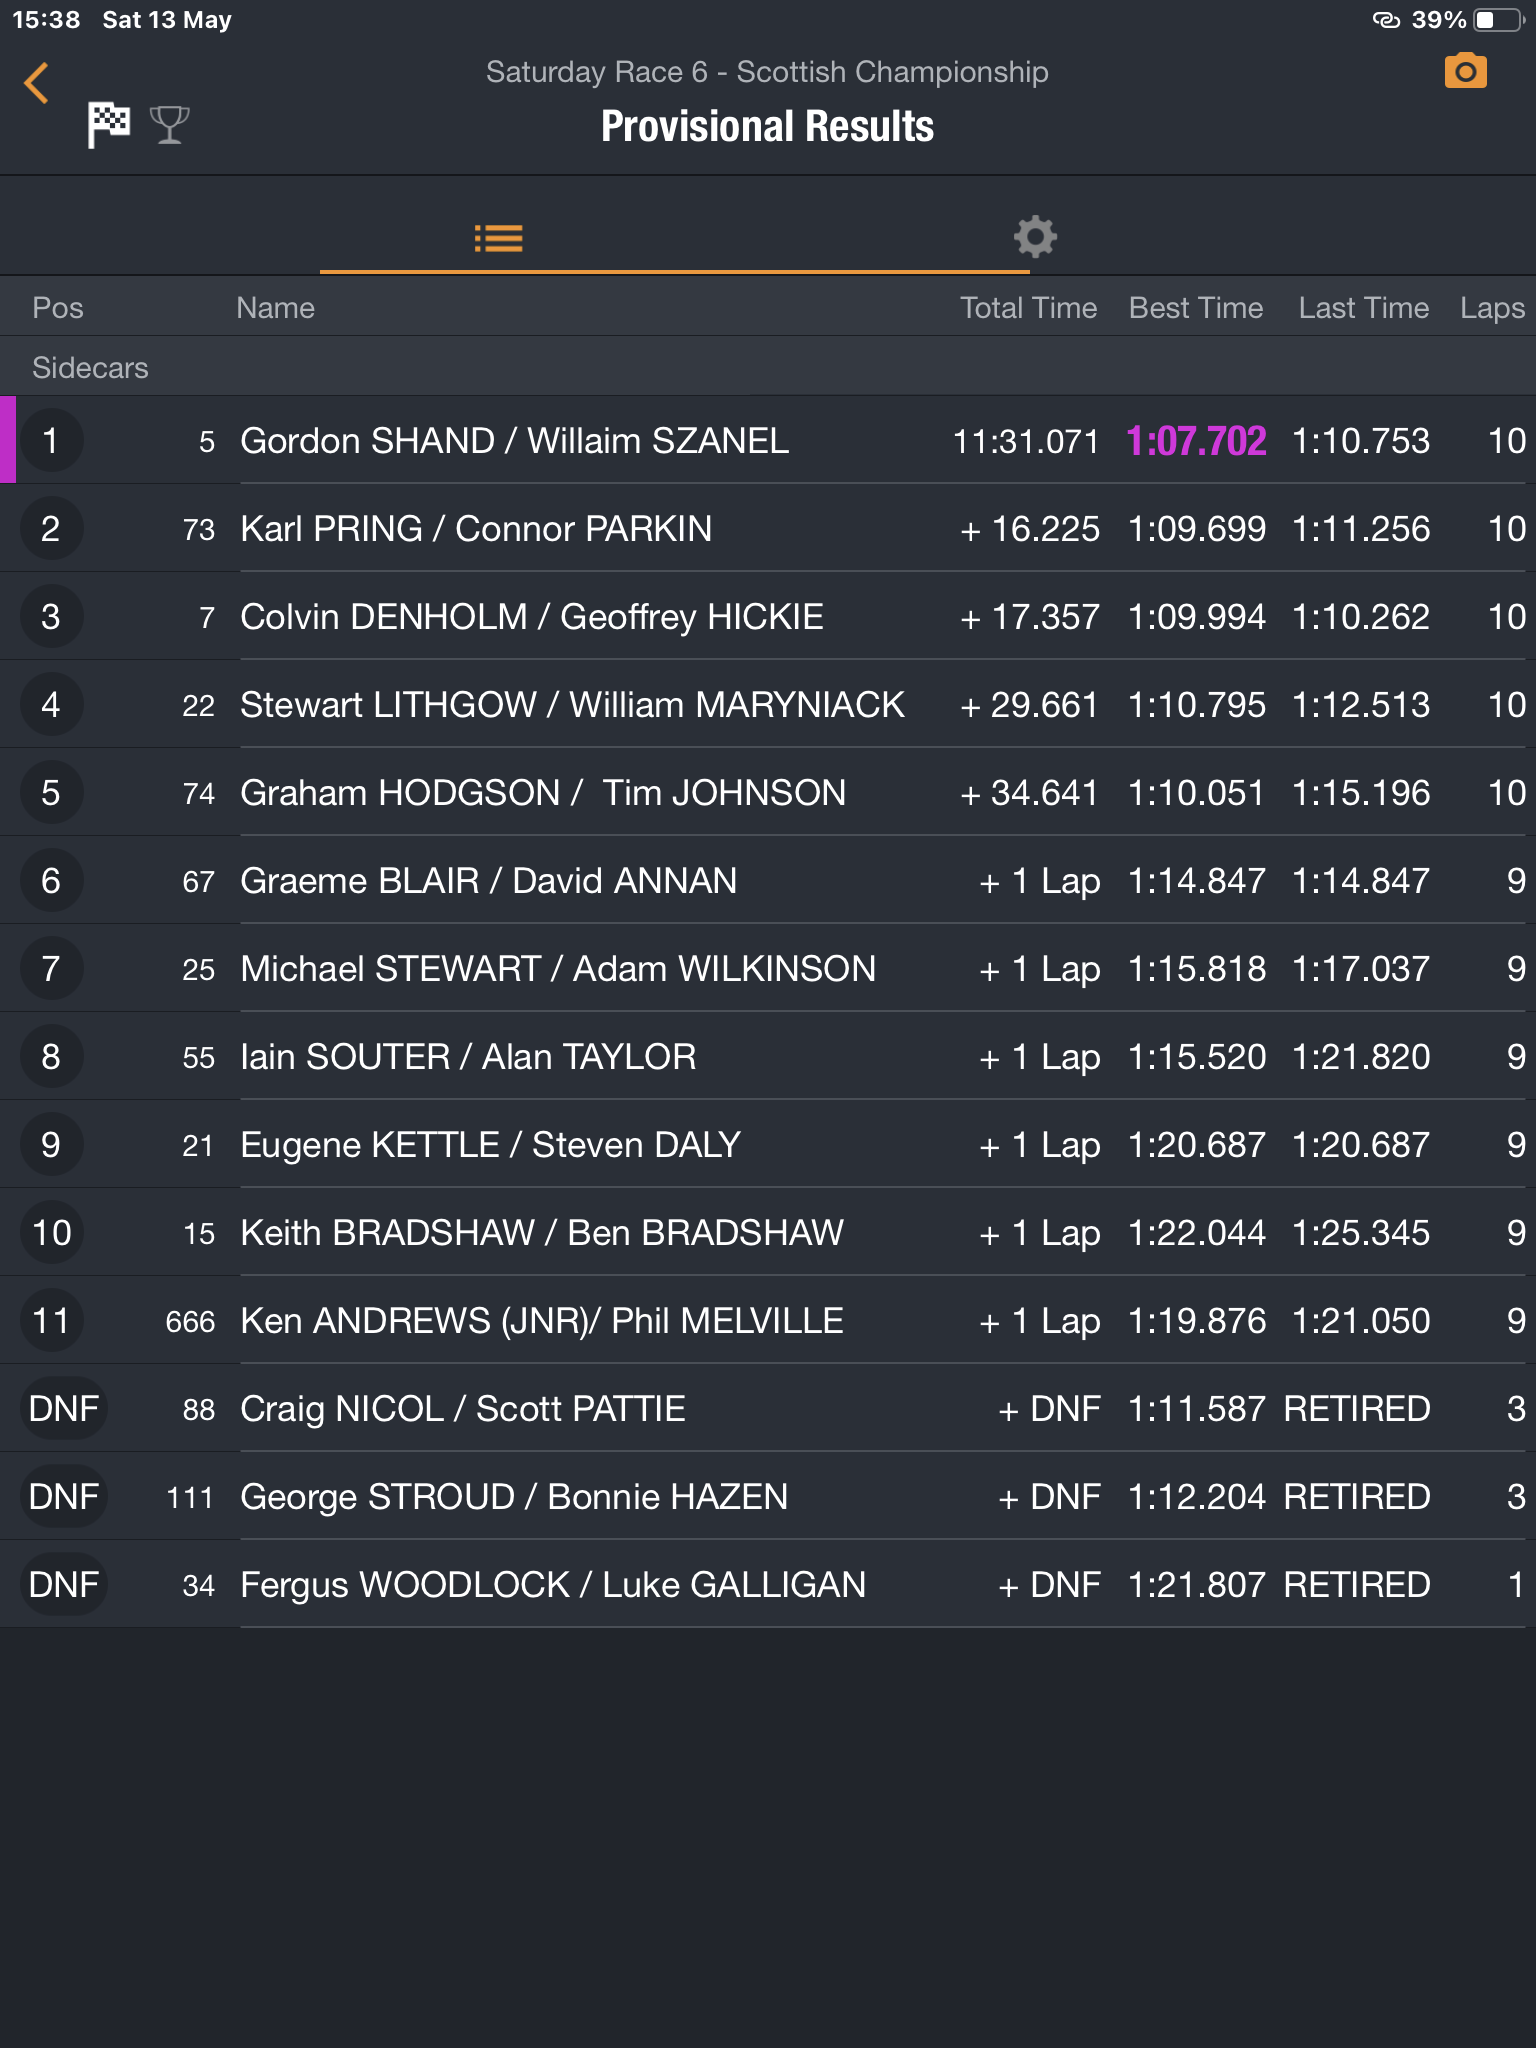Screen dimensions: 1536x2048
Task: Tap the checkered flag icon
Action: coord(109,125)
